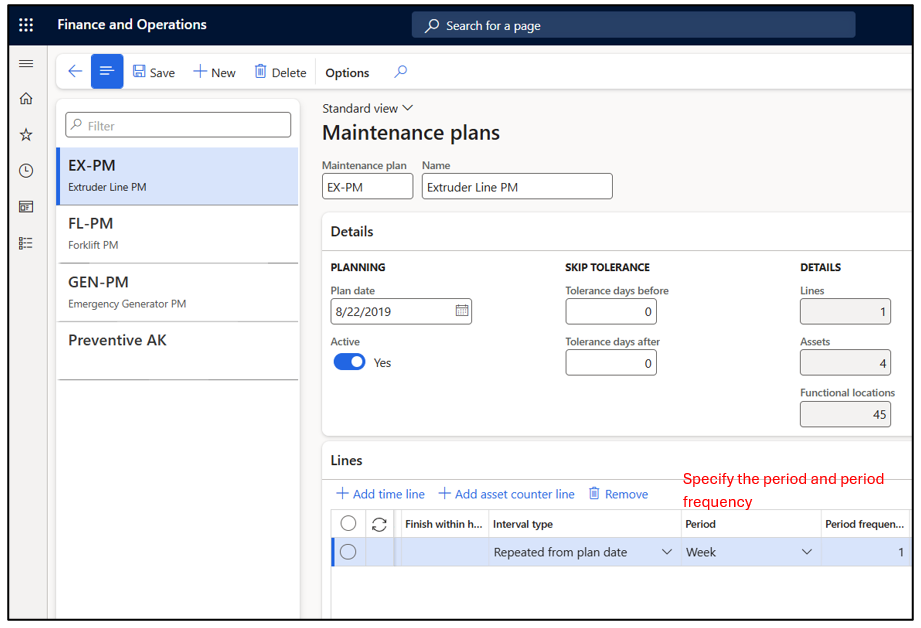Click the Functional locations count field
The height and width of the screenshot is (628, 921).
845,414
